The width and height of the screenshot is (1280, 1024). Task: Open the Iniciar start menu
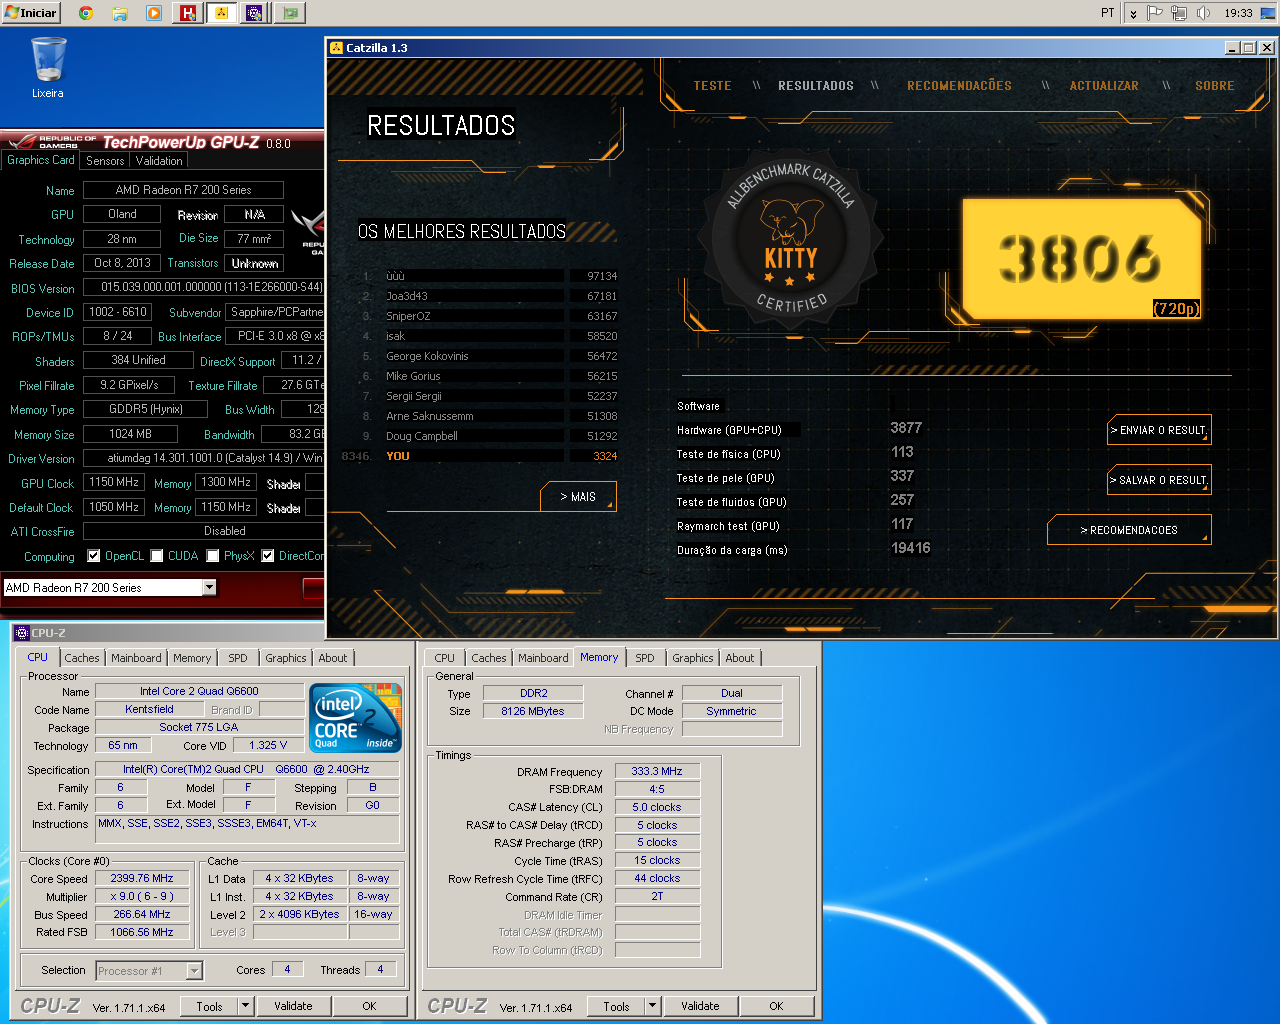pos(31,13)
